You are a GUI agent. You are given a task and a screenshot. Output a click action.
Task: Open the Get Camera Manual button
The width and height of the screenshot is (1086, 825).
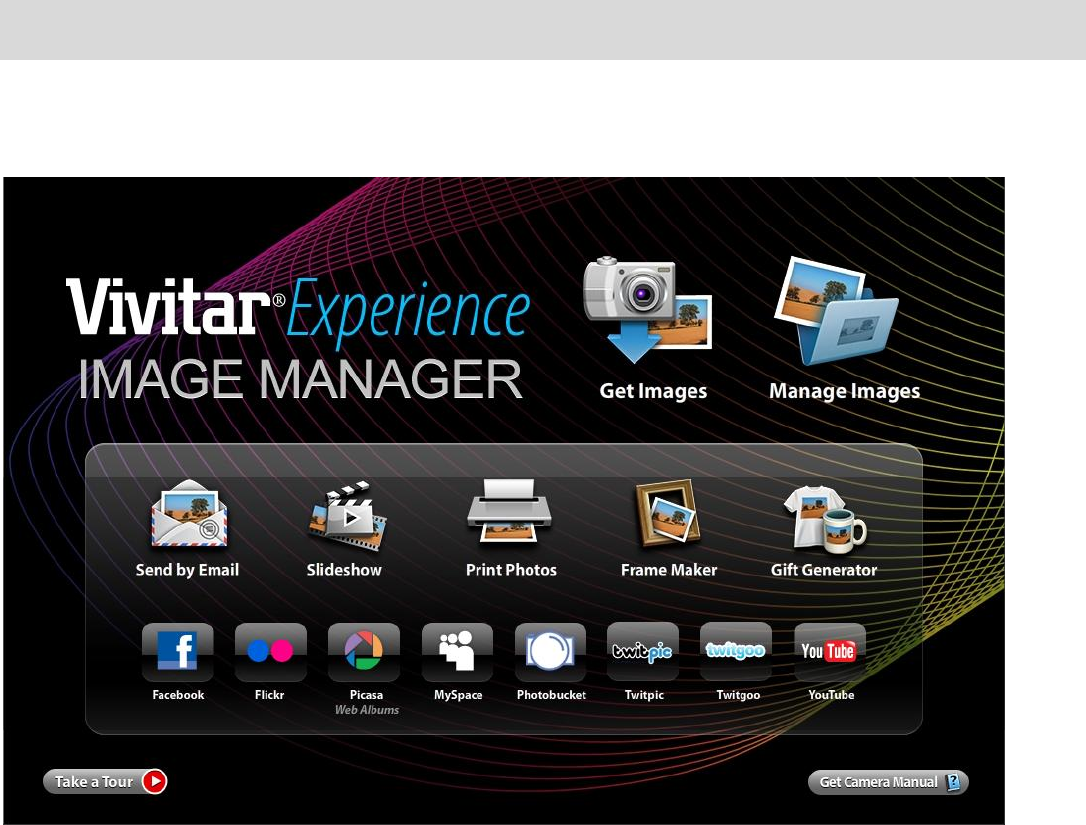(888, 782)
